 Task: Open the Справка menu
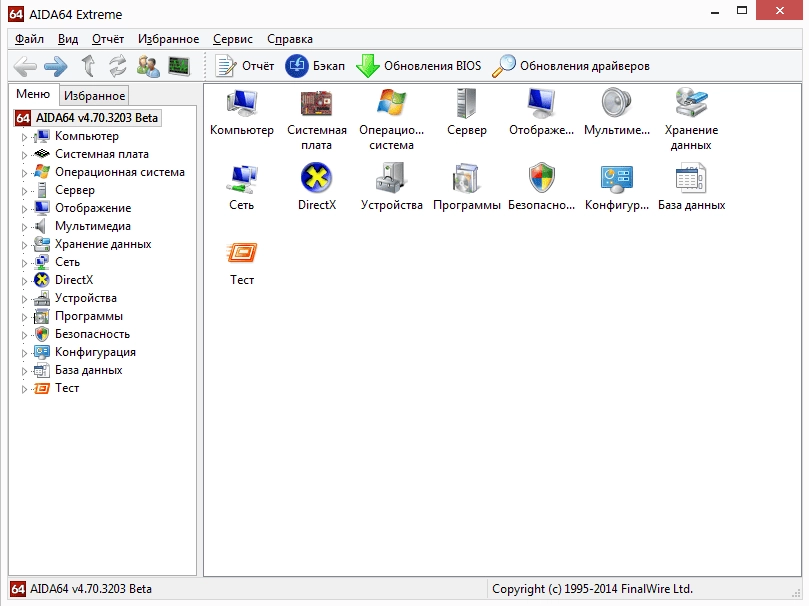289,39
